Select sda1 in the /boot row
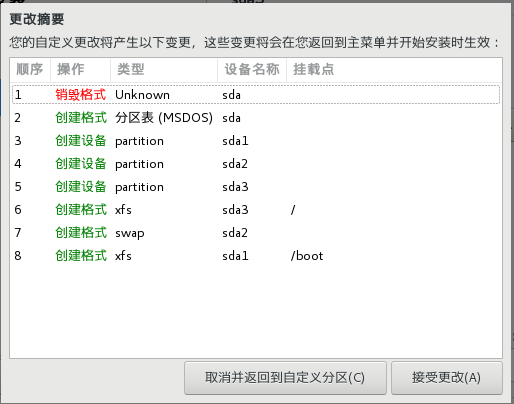The height and width of the screenshot is (404, 514). click(x=235, y=256)
